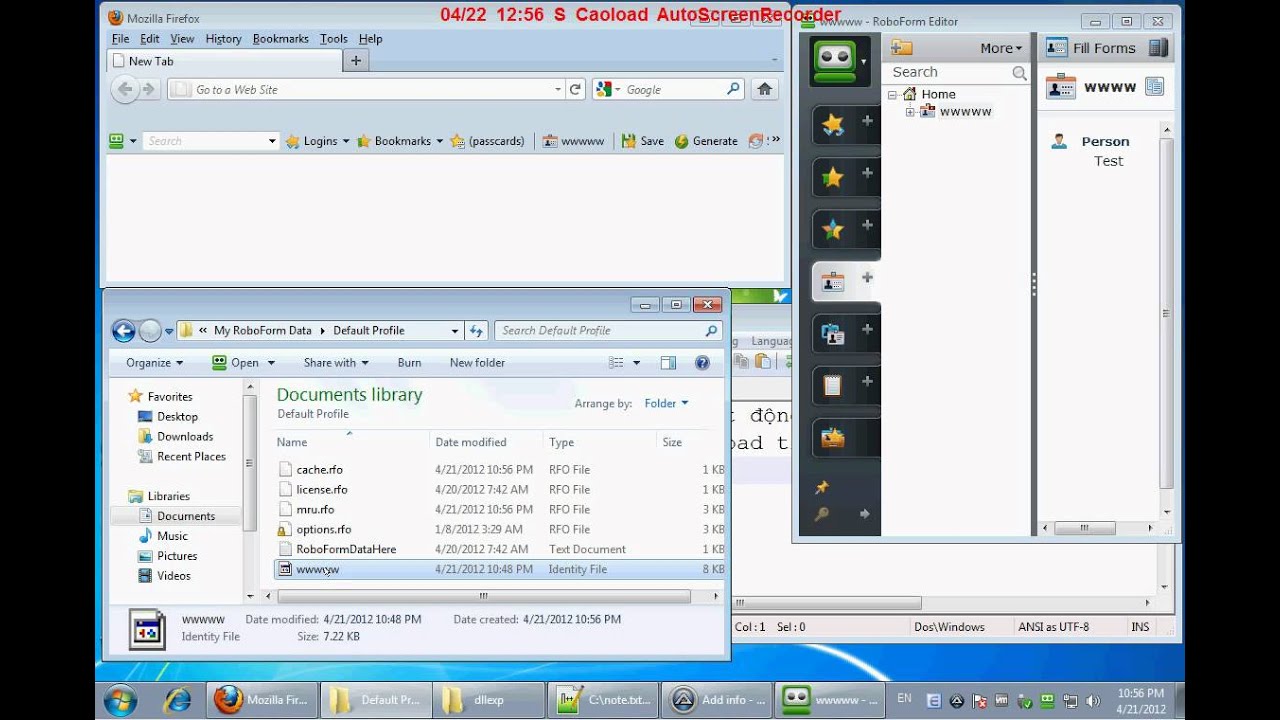Click the Google search magnifier icon in Firefox
This screenshot has height=720, width=1280.
(733, 89)
